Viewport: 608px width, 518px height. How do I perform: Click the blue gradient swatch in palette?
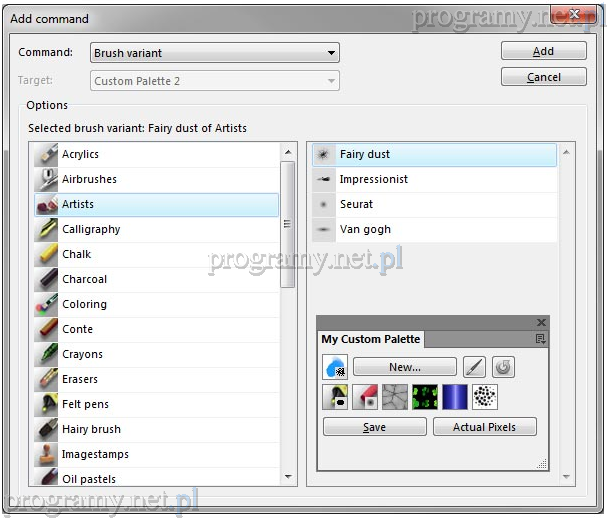point(455,397)
